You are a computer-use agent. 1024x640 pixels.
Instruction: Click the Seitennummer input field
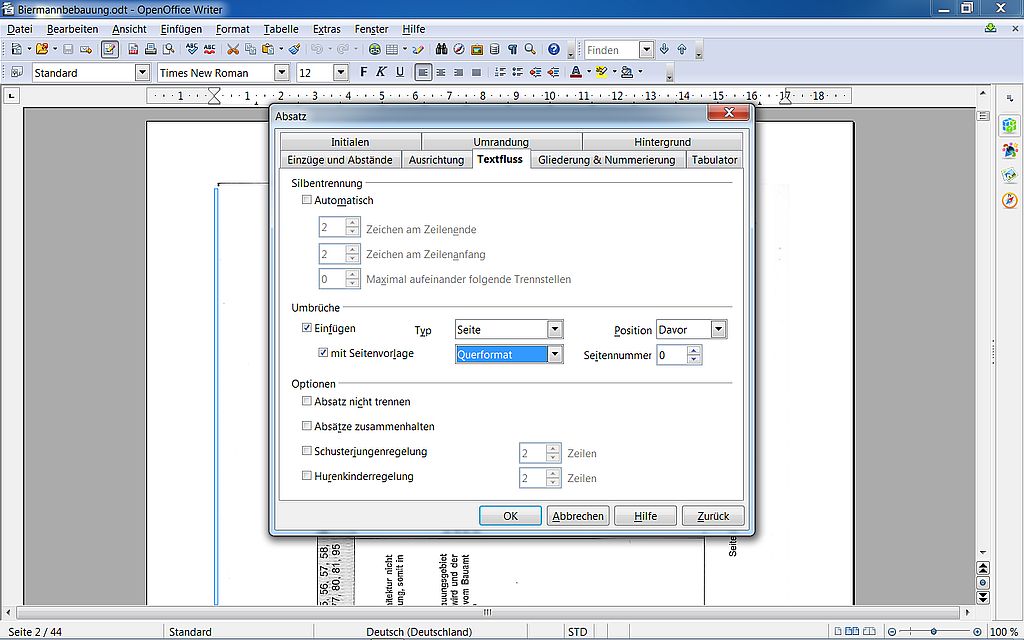click(x=671, y=355)
